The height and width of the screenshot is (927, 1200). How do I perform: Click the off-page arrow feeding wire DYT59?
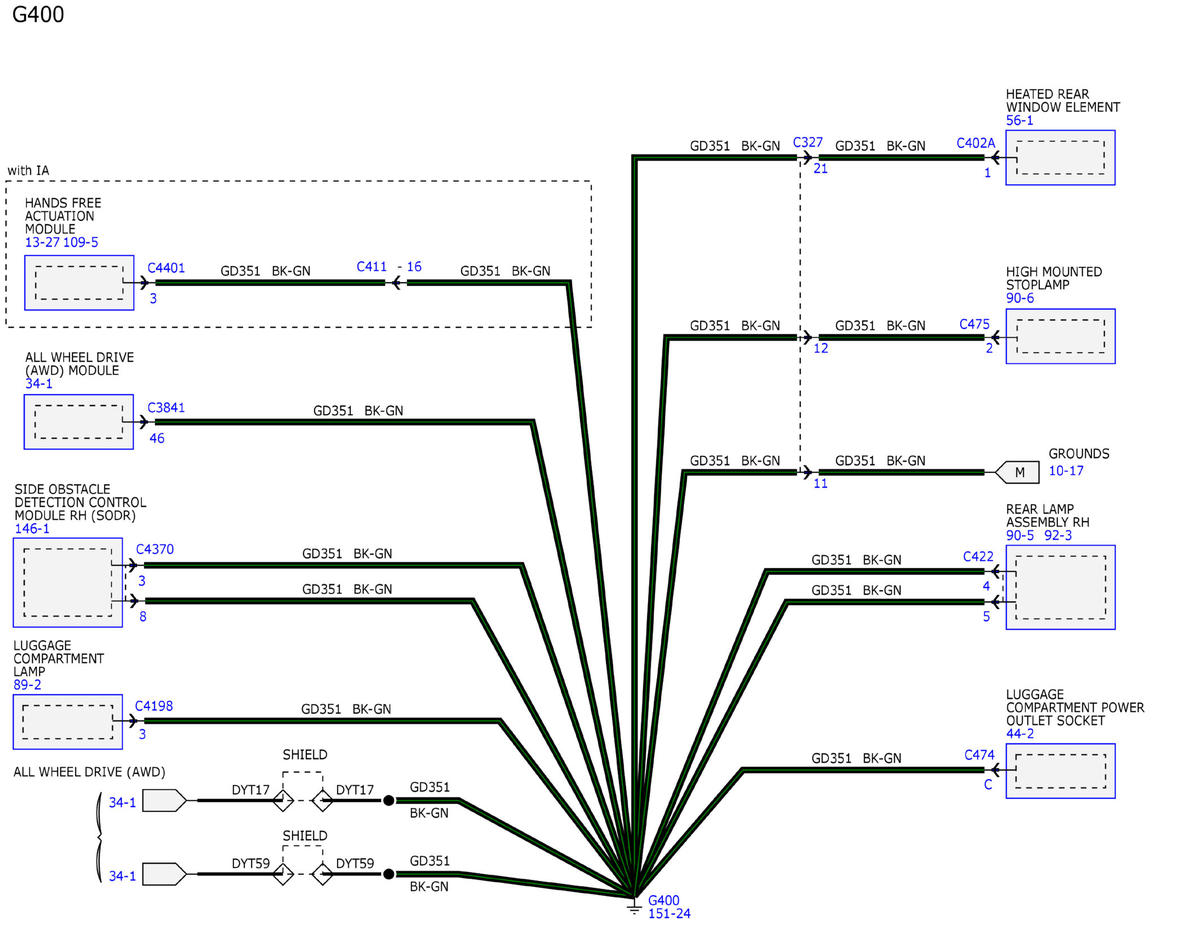click(x=164, y=874)
